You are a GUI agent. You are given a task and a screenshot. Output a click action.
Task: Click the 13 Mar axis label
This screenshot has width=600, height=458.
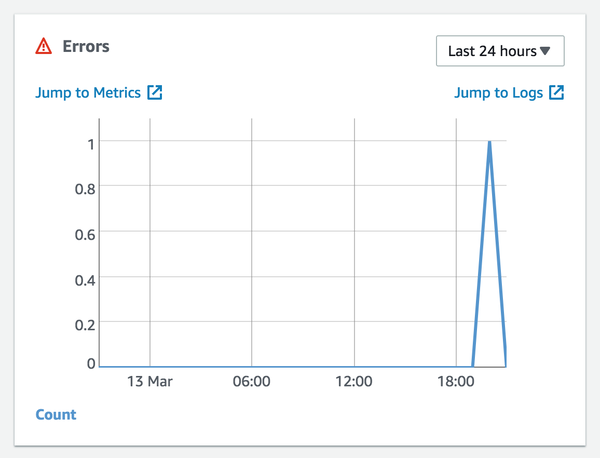point(150,381)
